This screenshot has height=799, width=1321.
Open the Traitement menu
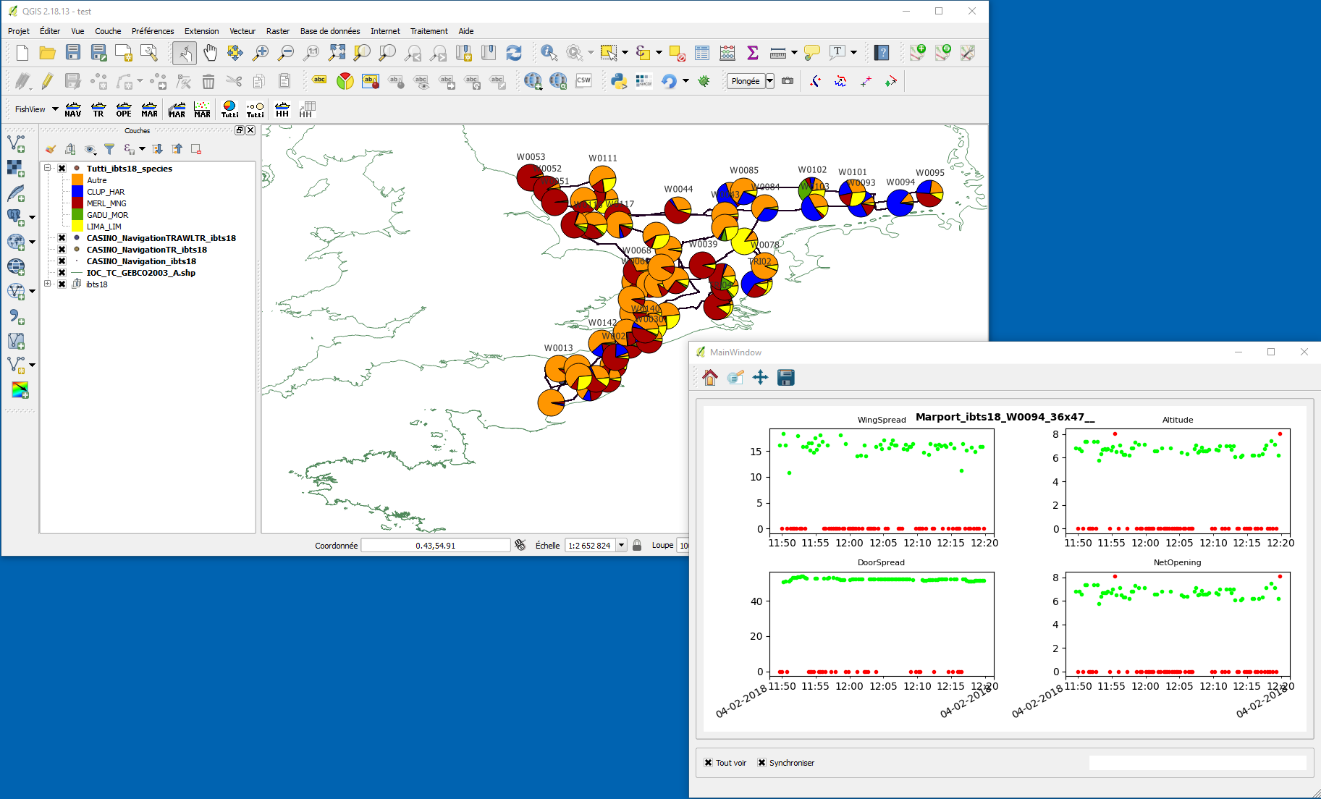pos(428,31)
